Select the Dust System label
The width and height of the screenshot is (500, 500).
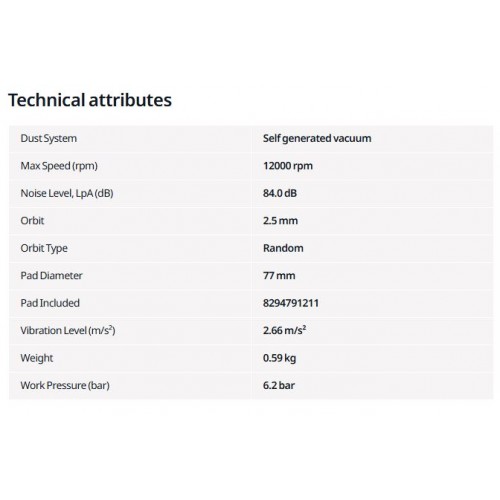coord(49,138)
